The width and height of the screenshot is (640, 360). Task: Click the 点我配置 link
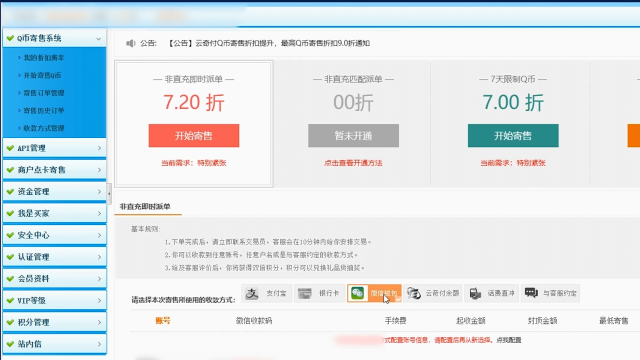509,340
